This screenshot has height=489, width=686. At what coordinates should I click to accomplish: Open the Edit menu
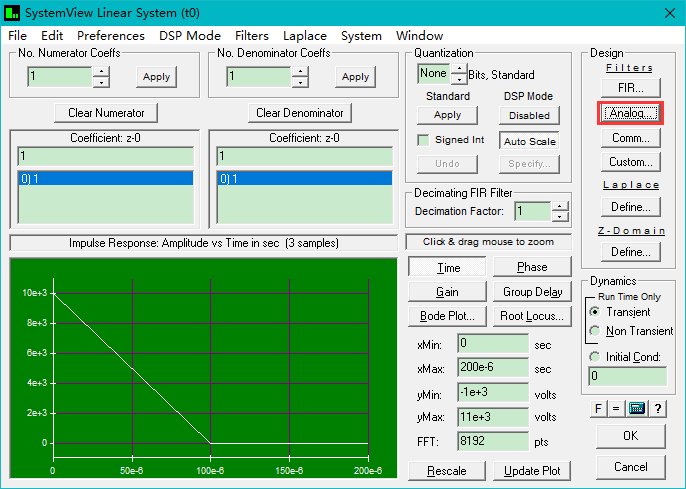pos(52,35)
